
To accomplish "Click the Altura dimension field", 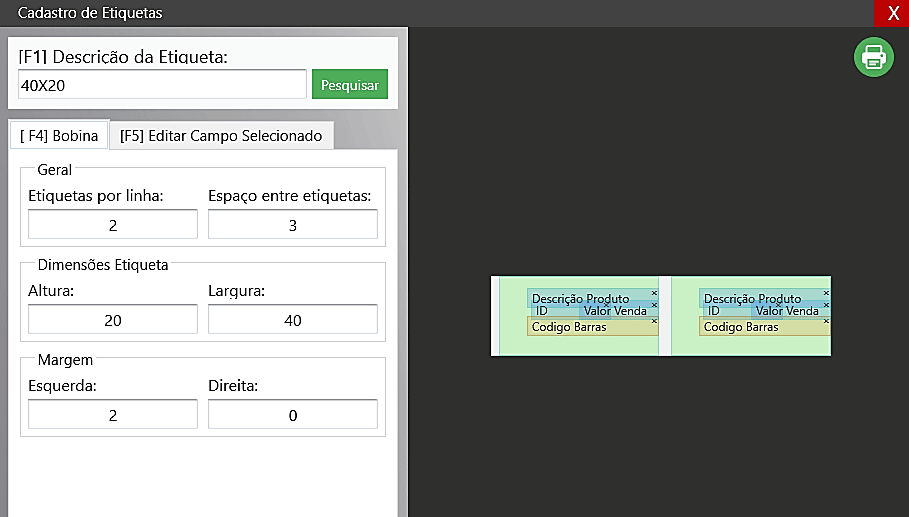I will [113, 320].
